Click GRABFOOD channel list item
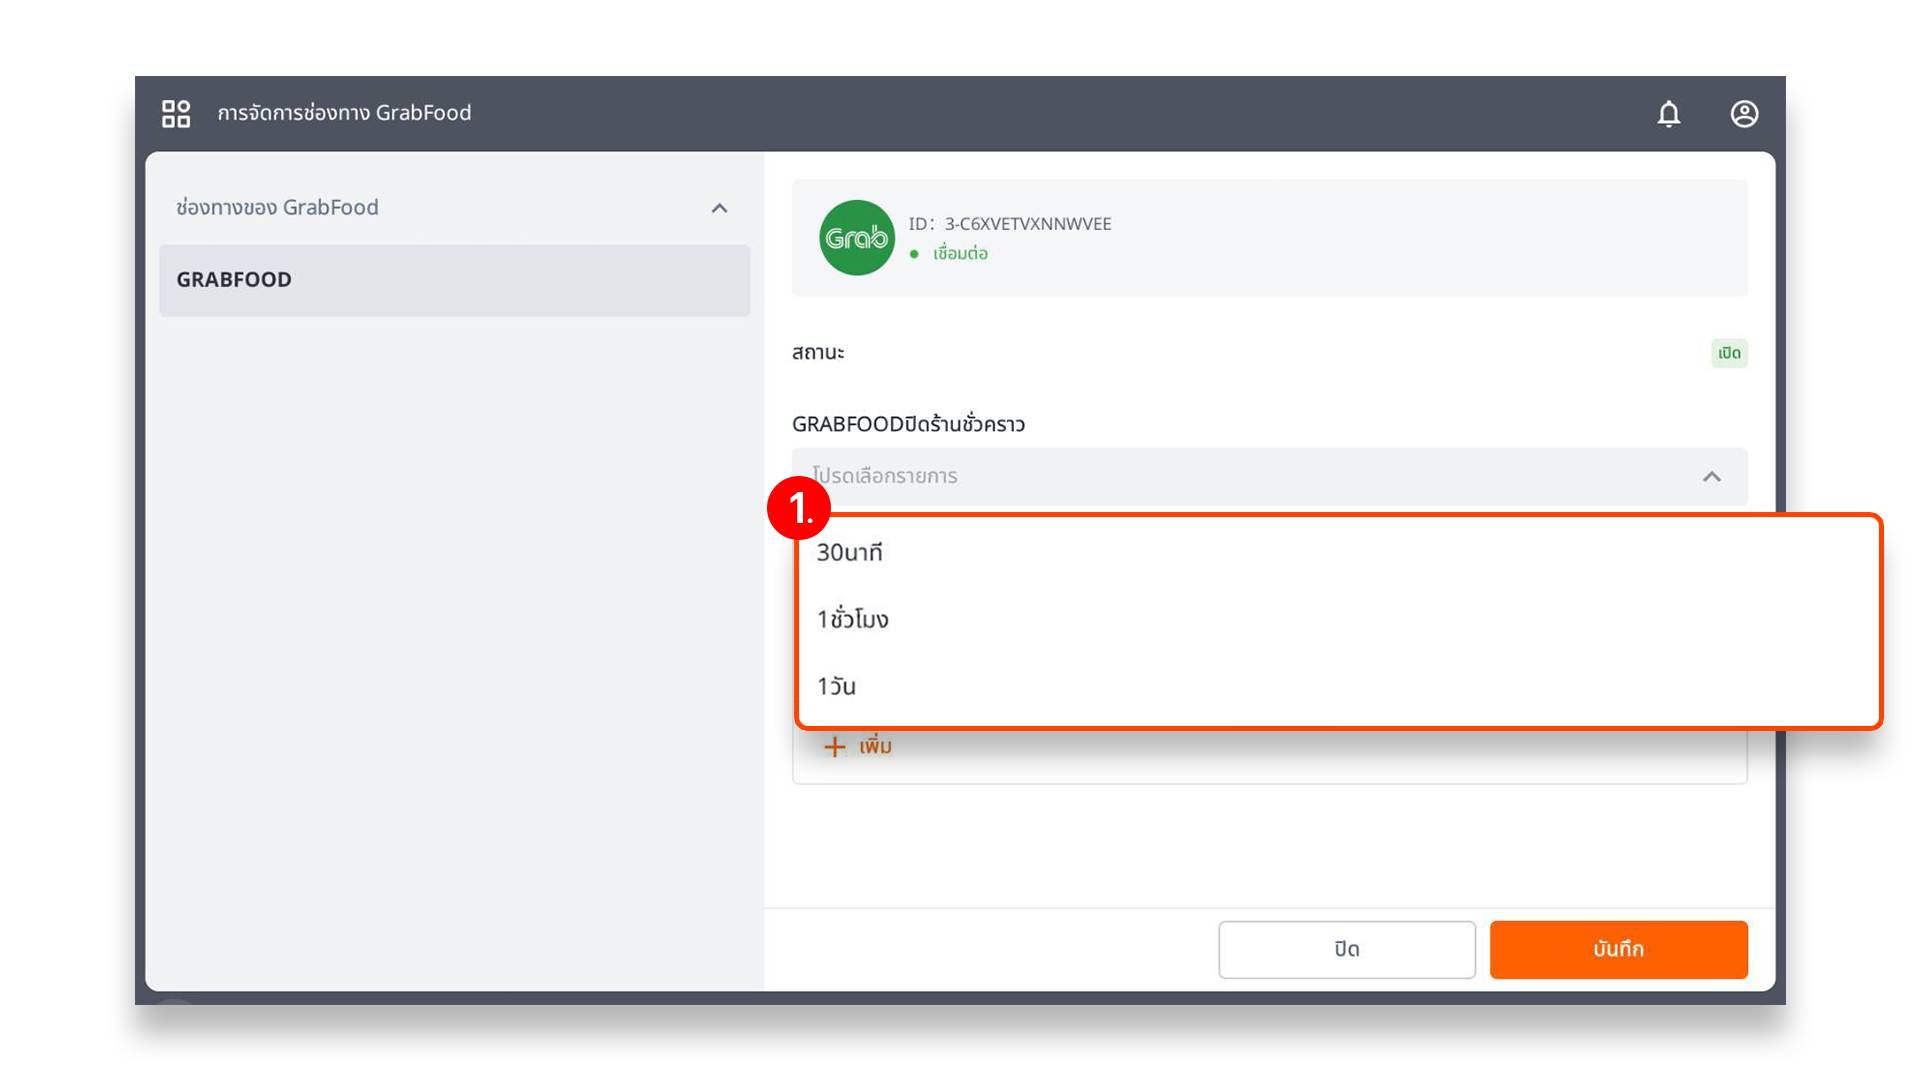 455,278
